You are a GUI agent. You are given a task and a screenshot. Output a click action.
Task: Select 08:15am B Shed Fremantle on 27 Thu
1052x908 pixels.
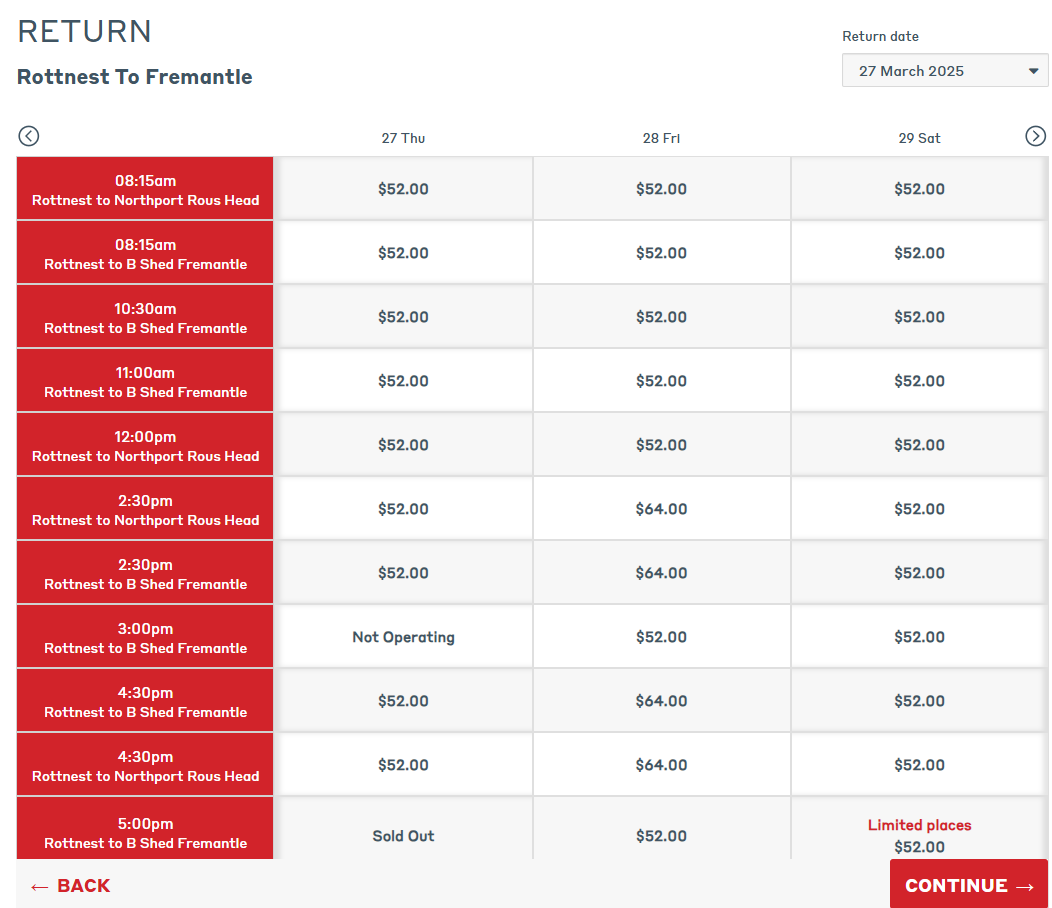(x=403, y=253)
